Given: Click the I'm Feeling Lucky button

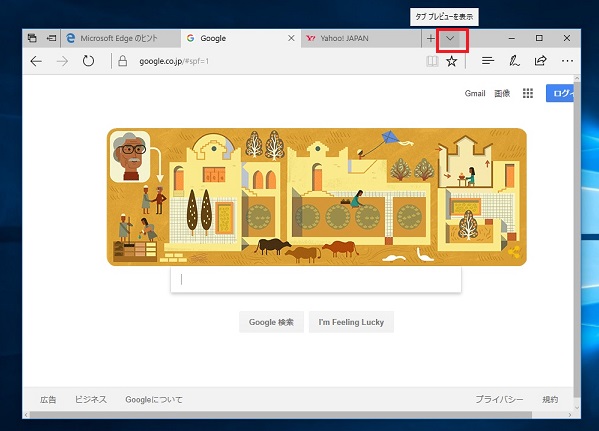Looking at the screenshot, I should [x=351, y=322].
